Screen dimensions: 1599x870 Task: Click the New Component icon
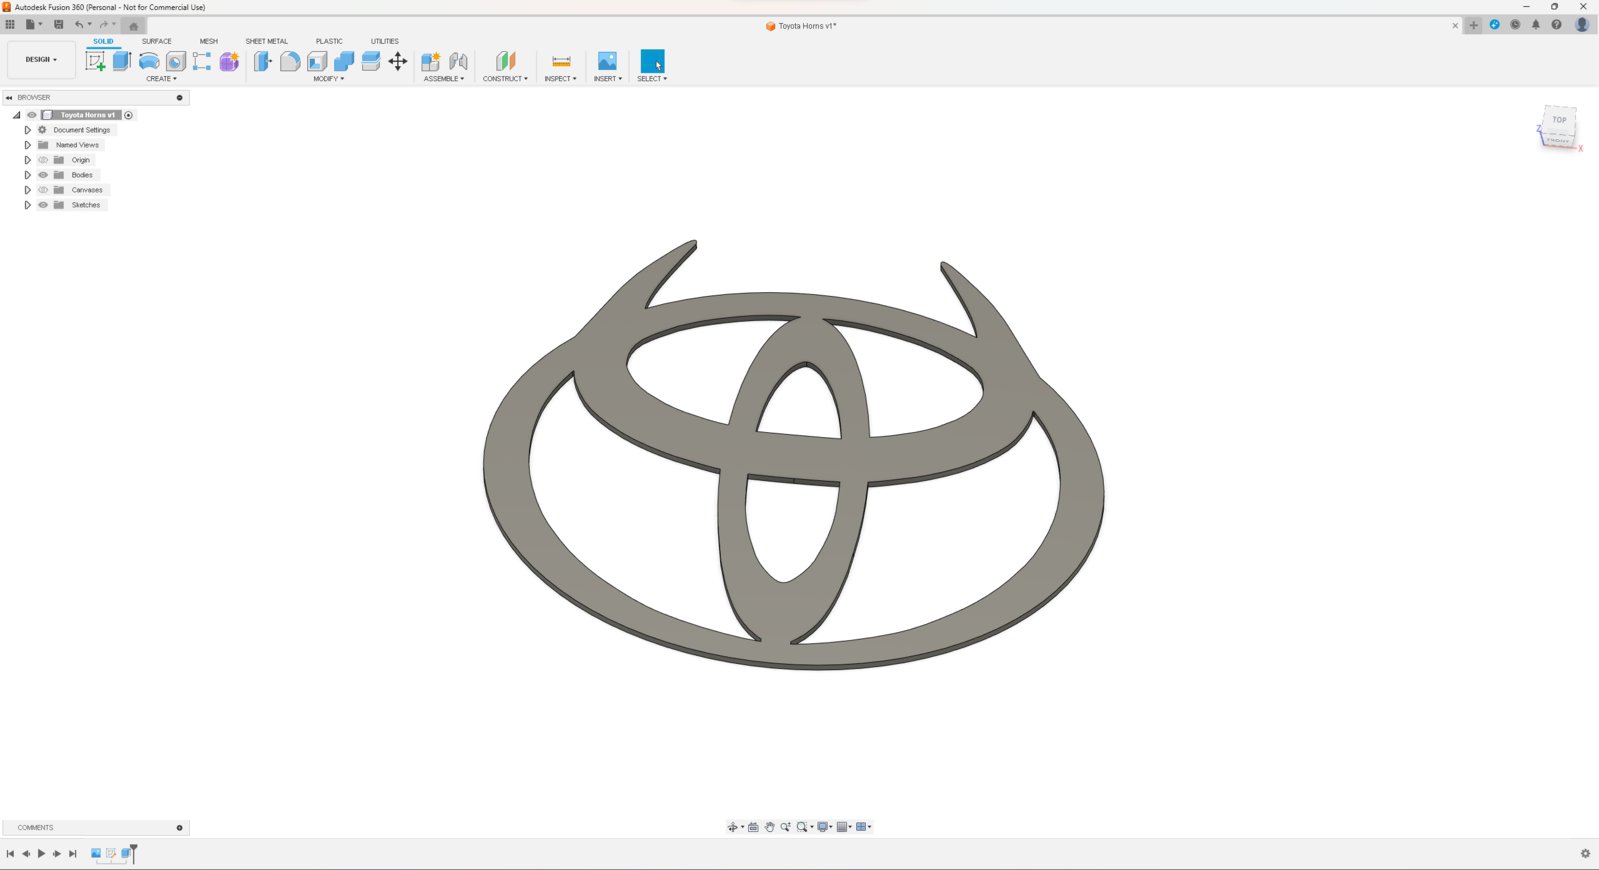click(x=431, y=61)
